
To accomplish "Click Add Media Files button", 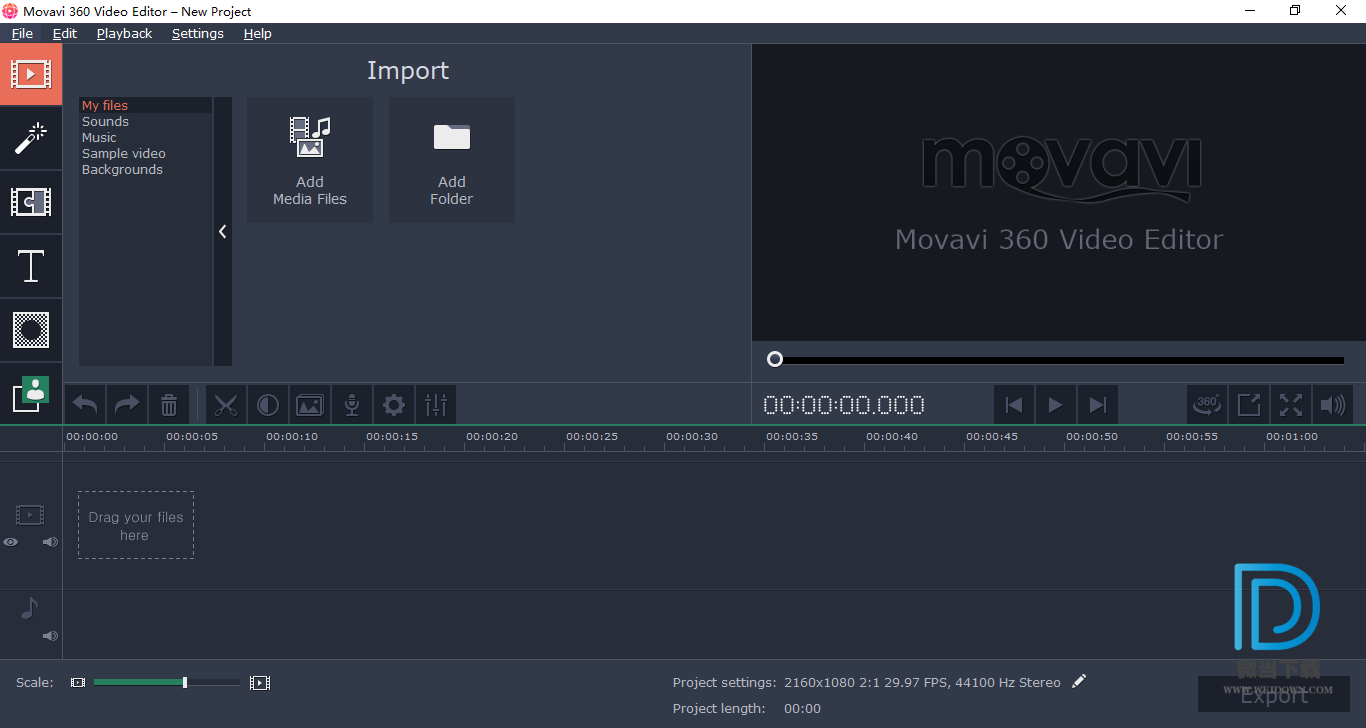I will [310, 160].
